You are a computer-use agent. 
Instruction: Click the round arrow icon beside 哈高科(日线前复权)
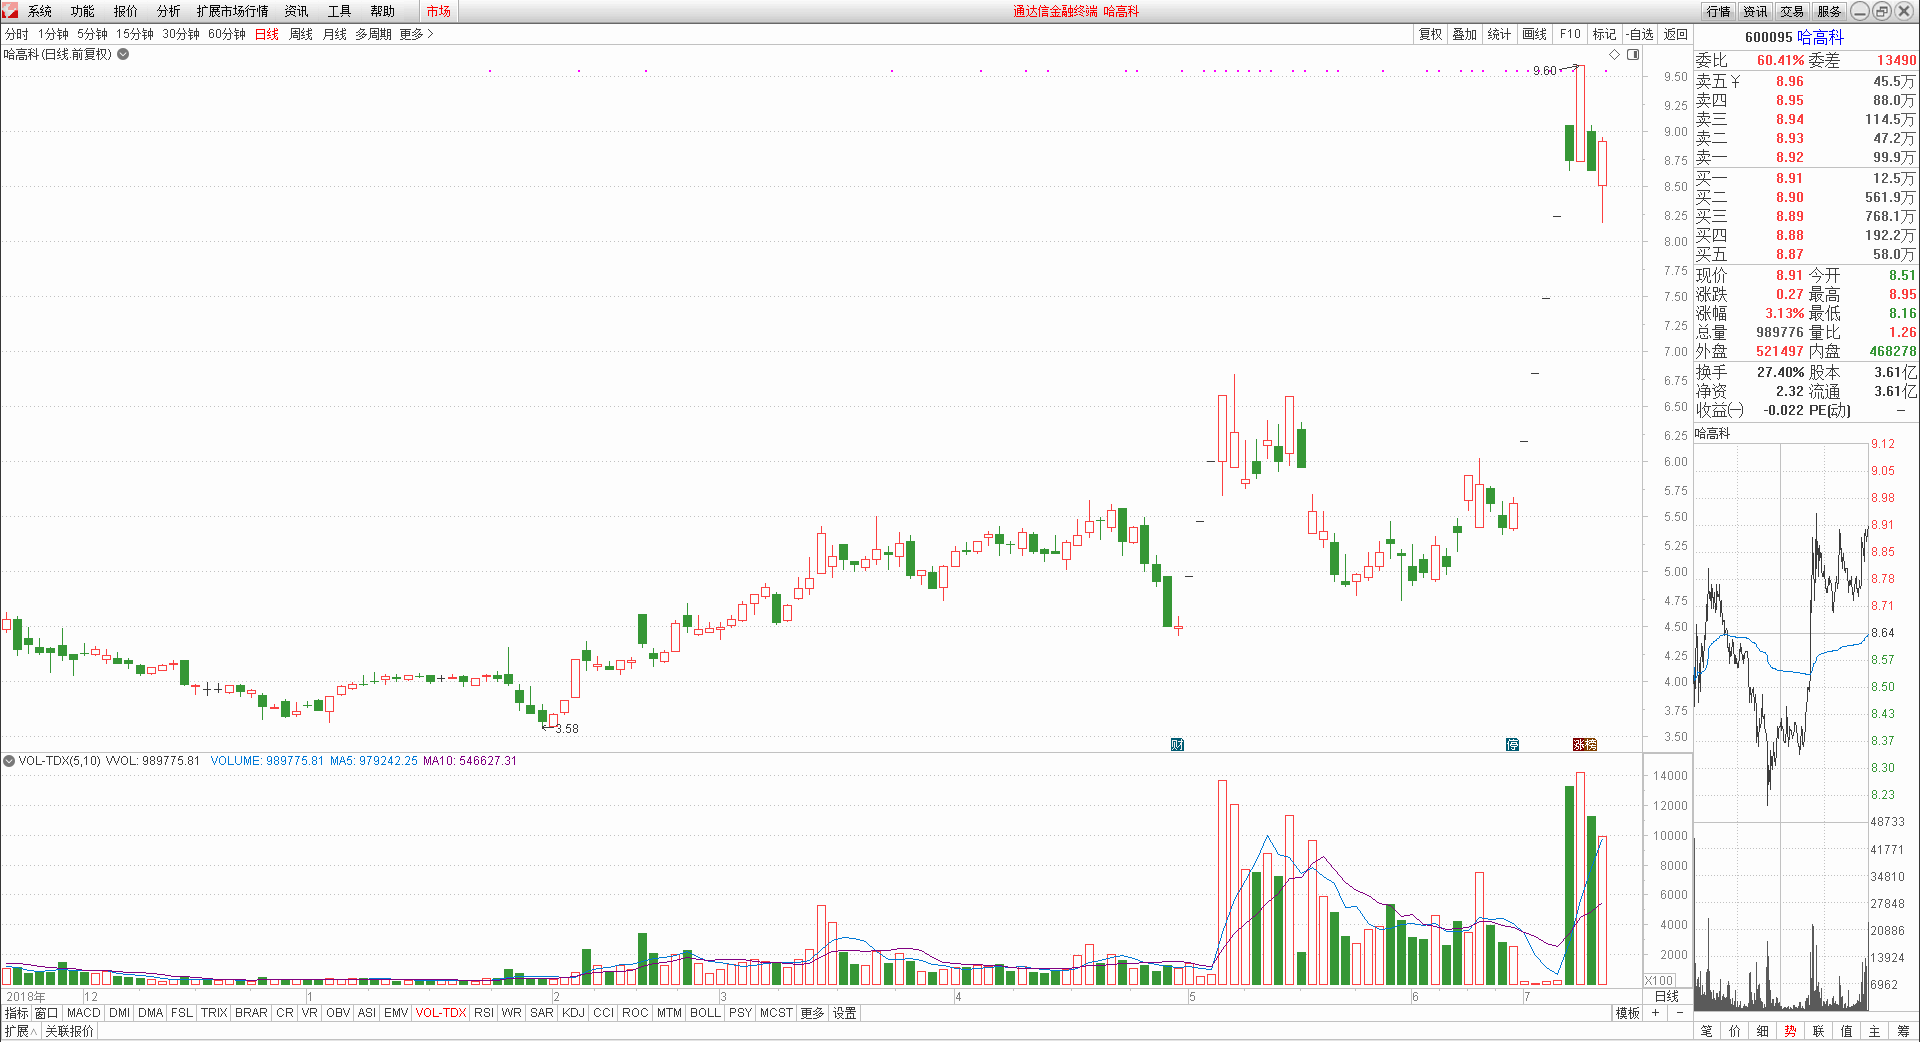[x=123, y=54]
